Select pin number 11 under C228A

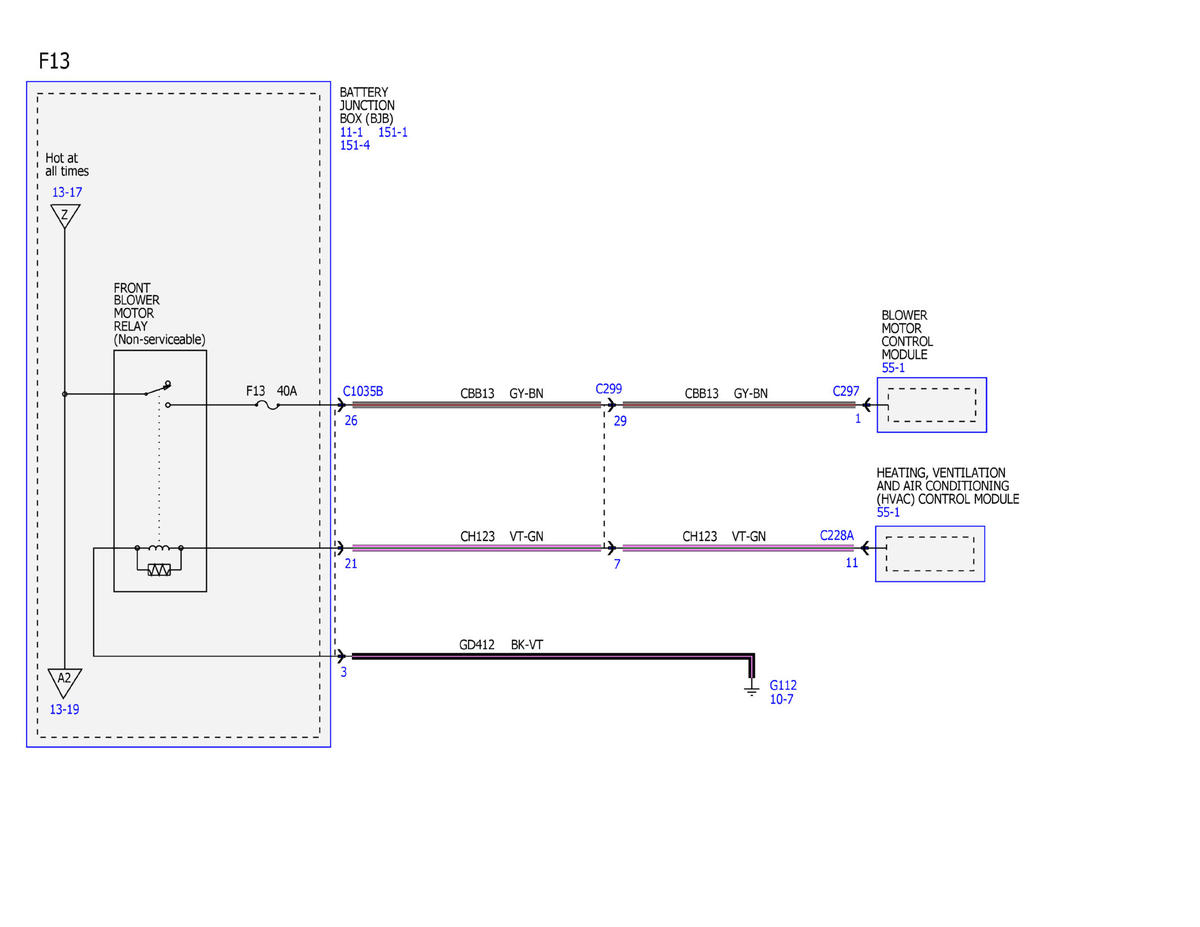click(852, 563)
